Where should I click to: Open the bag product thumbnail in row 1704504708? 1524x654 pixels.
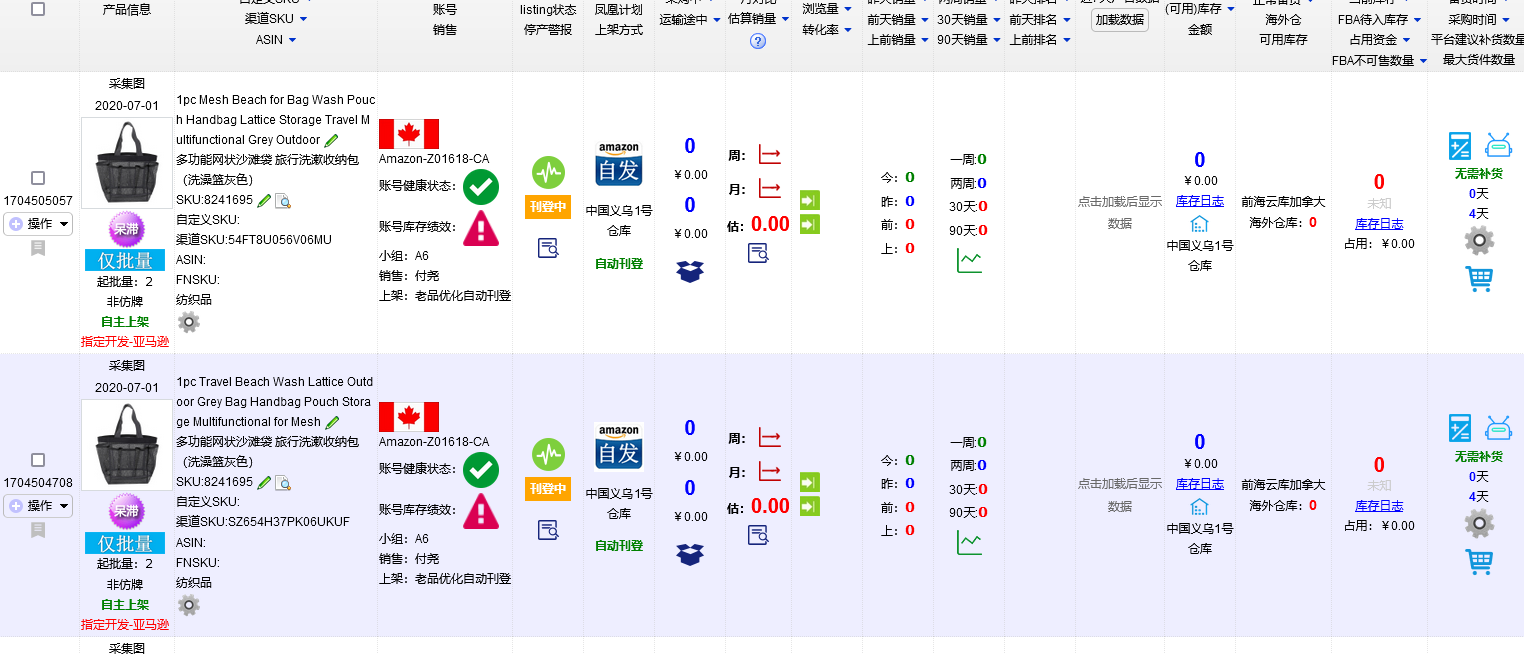coord(127,444)
